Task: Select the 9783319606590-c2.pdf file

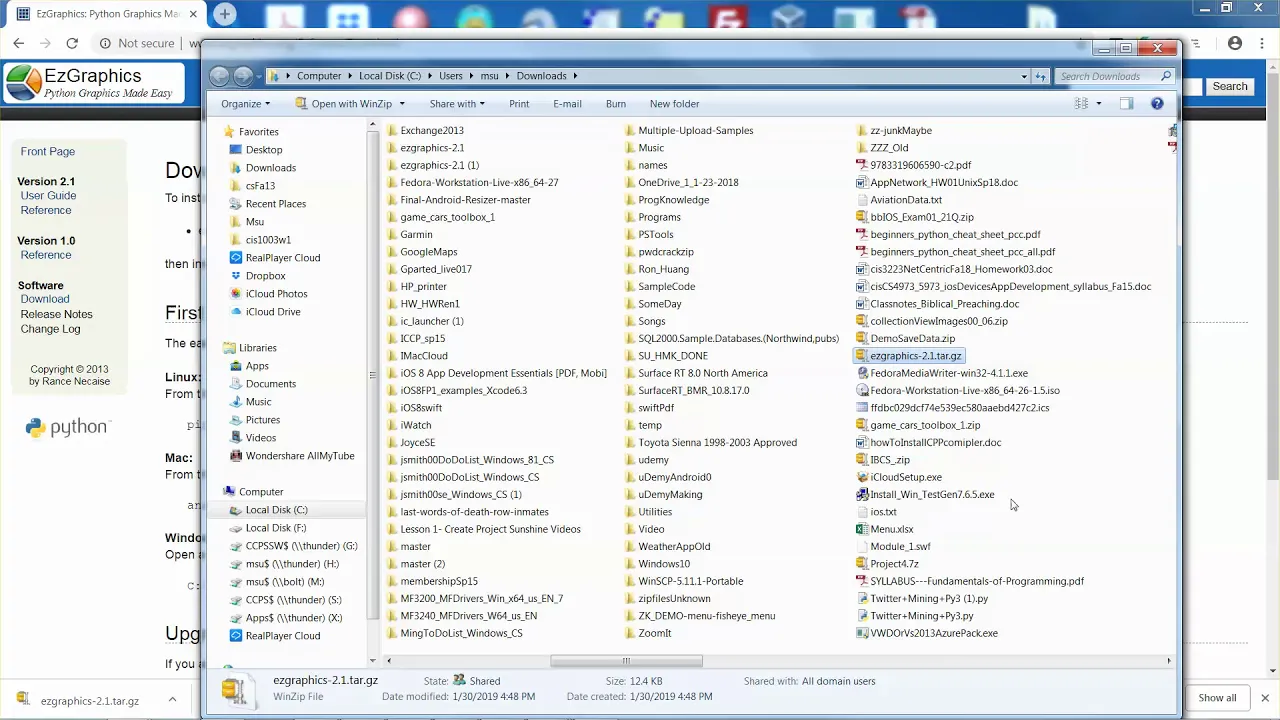Action: pyautogui.click(x=920, y=165)
